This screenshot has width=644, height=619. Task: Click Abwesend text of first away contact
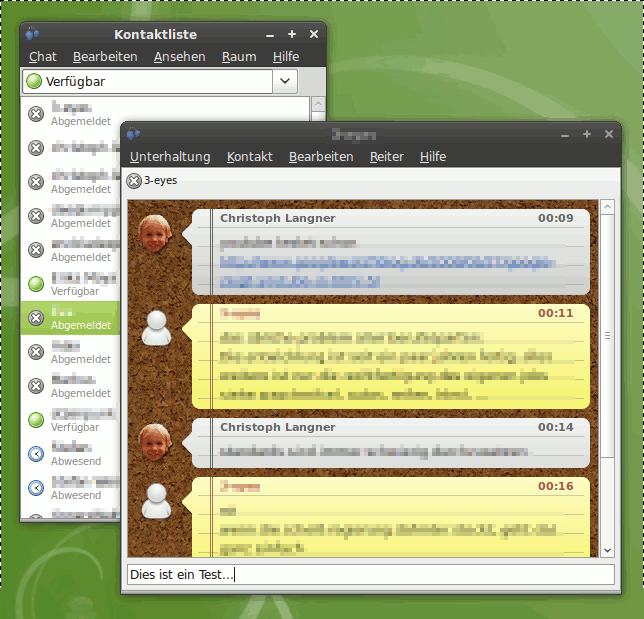[x=76, y=461]
